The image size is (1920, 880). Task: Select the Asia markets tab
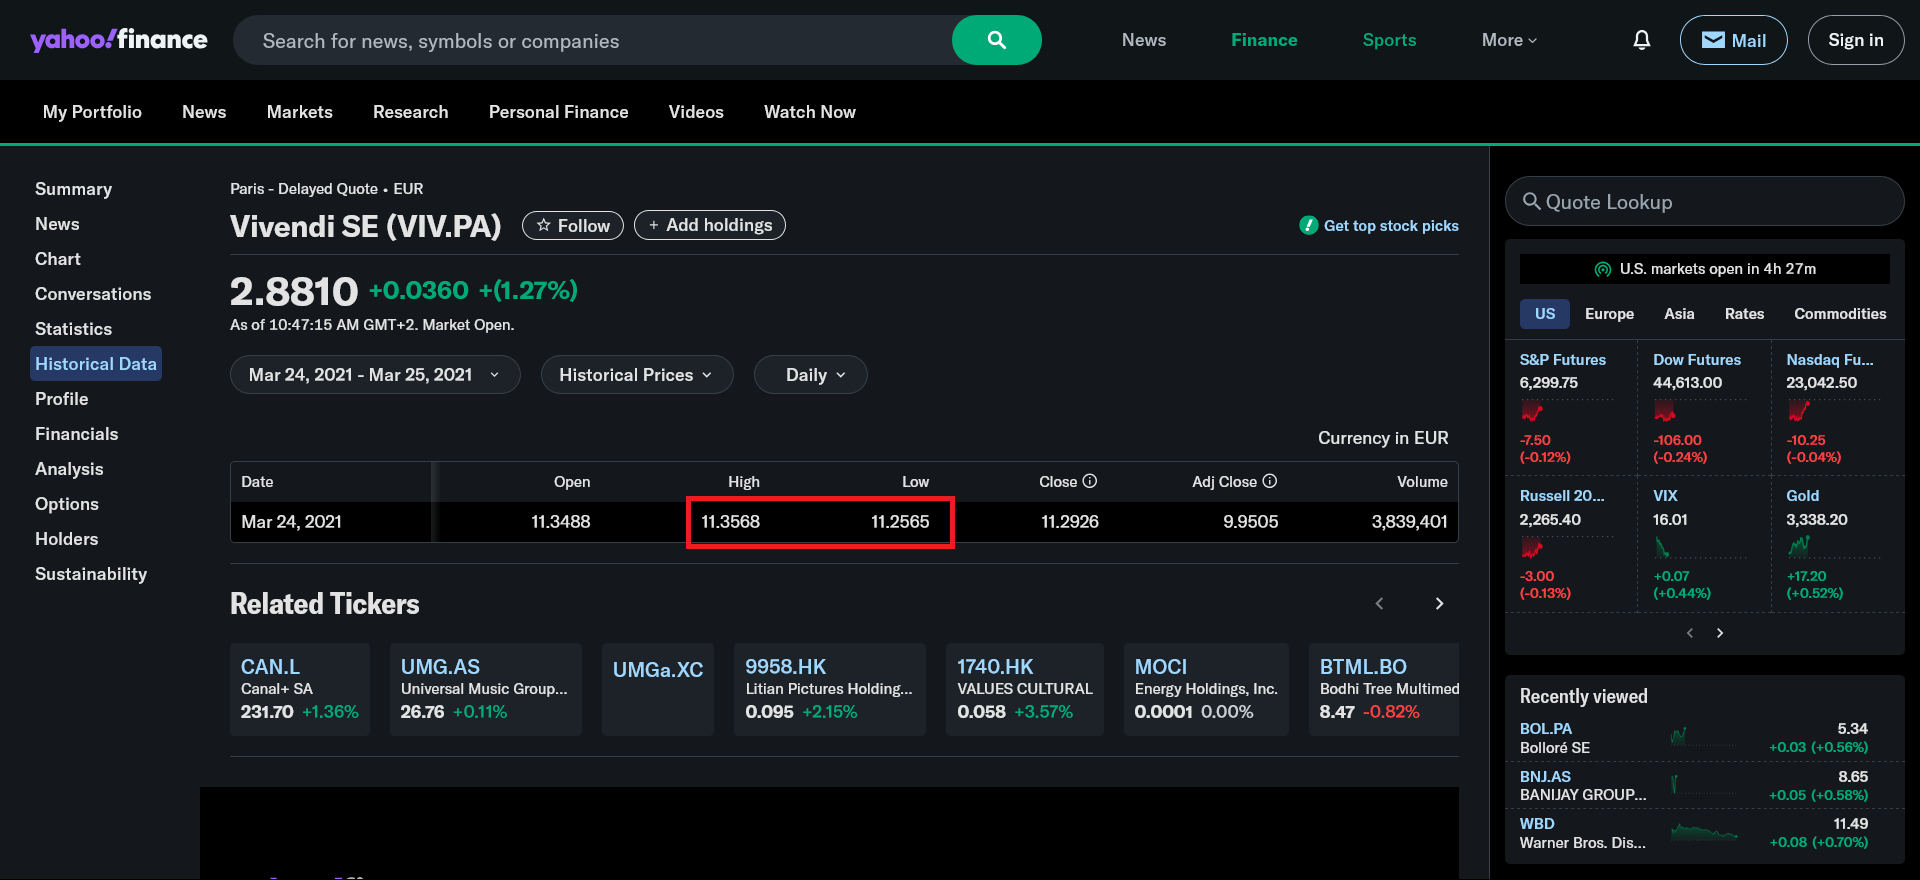pyautogui.click(x=1679, y=314)
